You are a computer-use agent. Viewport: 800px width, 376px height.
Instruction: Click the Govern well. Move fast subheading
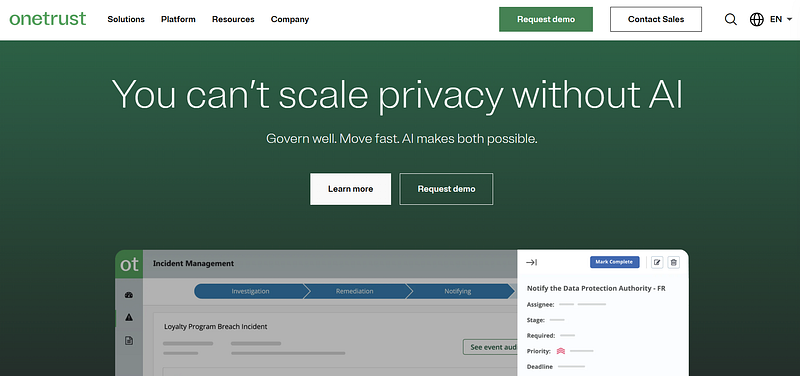(x=402, y=138)
